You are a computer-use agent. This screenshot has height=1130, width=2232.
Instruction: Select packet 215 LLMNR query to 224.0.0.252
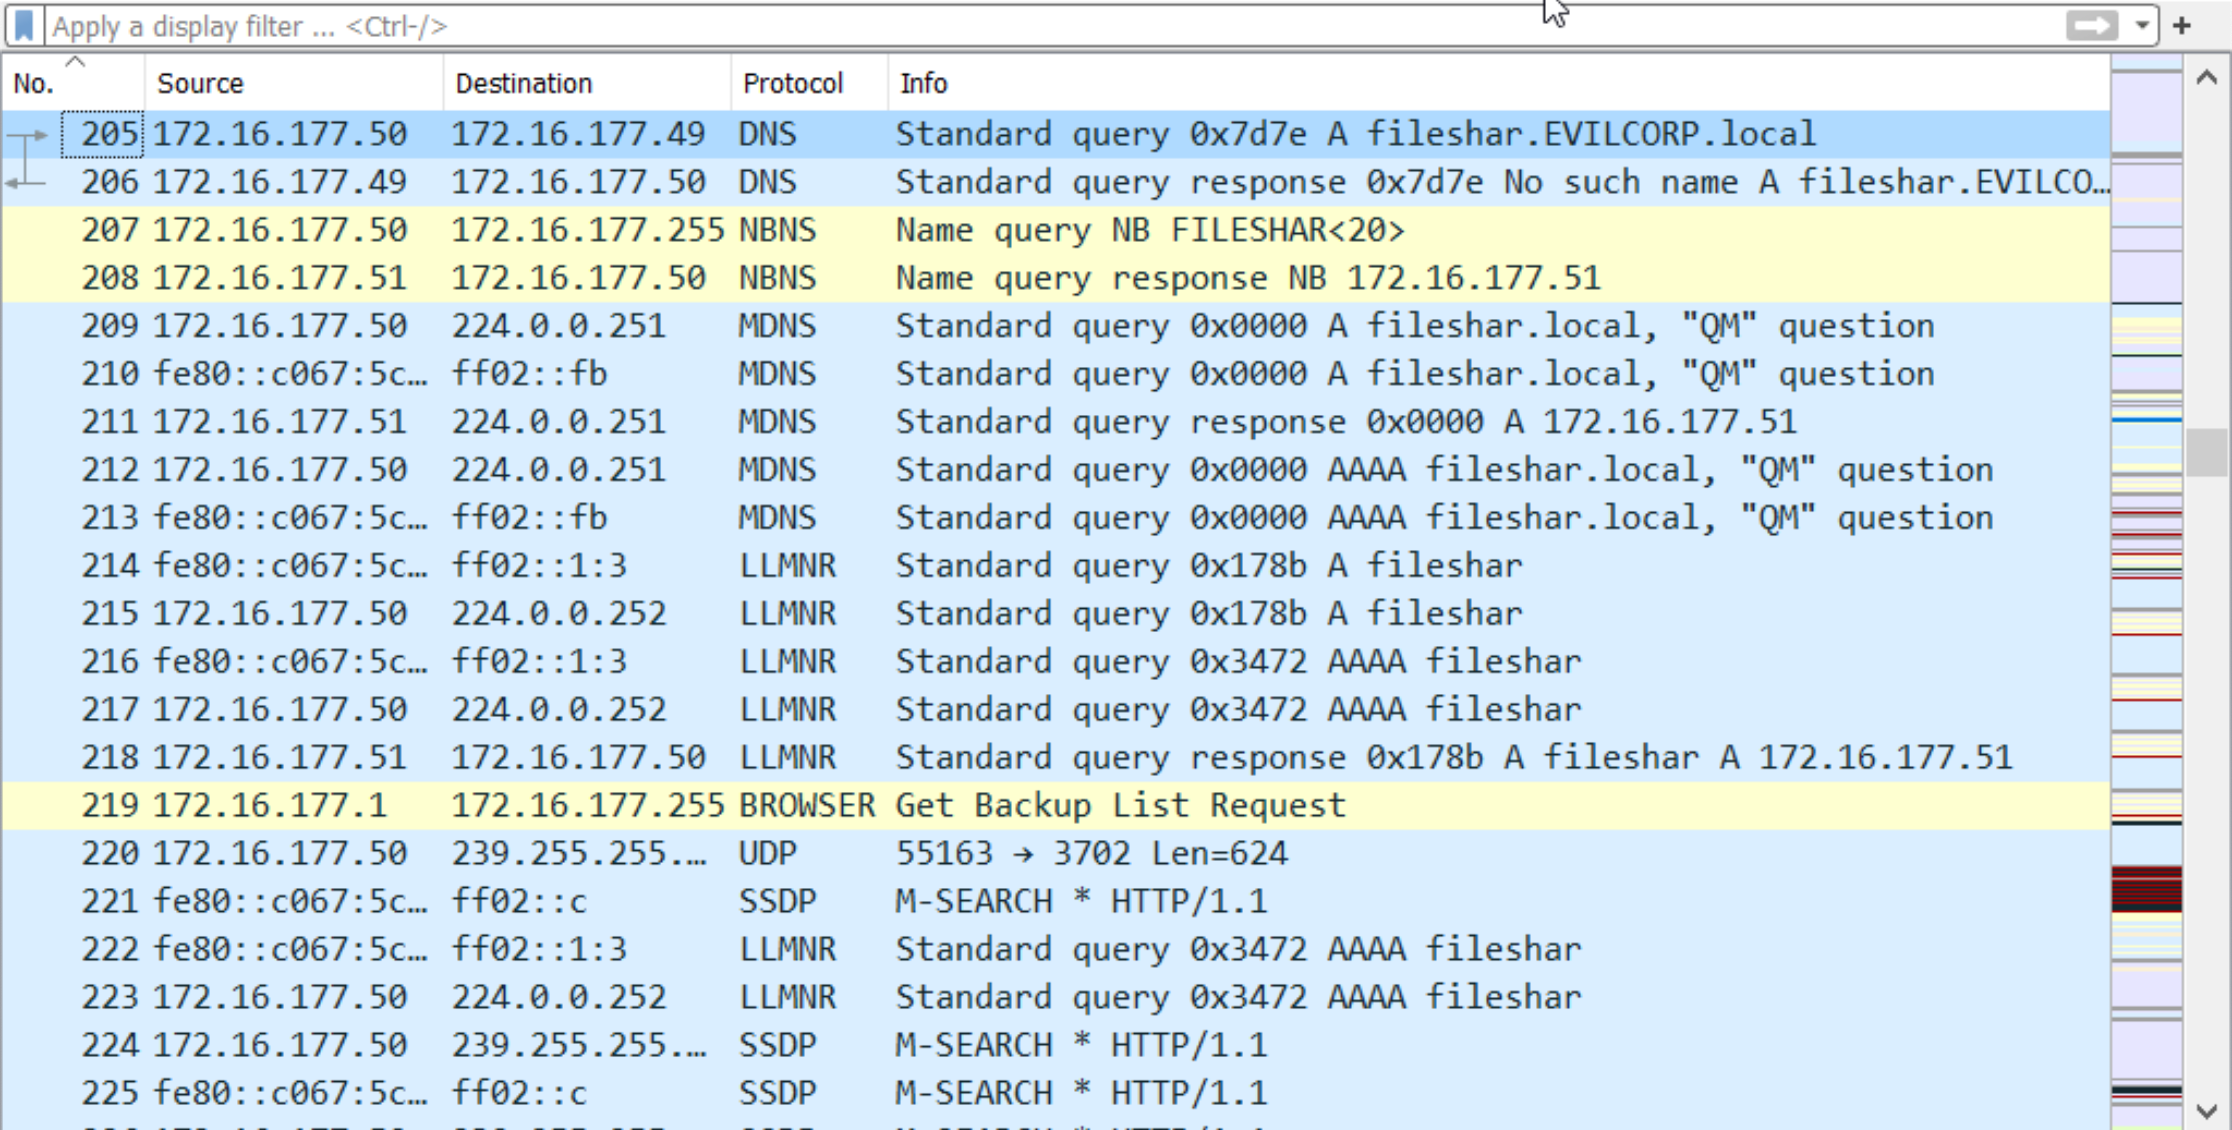[1056, 614]
